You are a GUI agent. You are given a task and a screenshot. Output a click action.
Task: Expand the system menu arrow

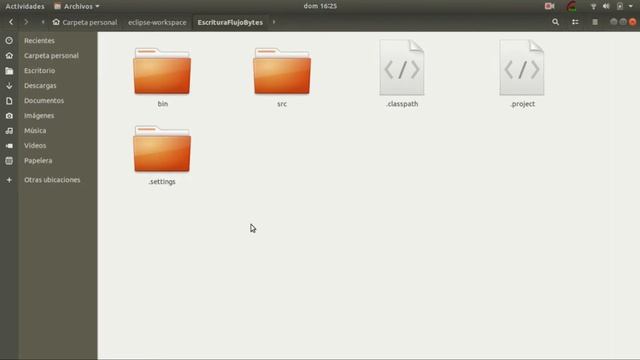click(x=631, y=6)
